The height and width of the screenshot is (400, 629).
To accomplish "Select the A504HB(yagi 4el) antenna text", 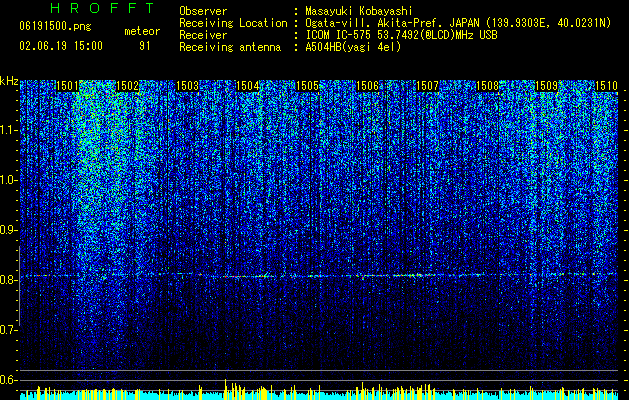I will [x=353, y=47].
